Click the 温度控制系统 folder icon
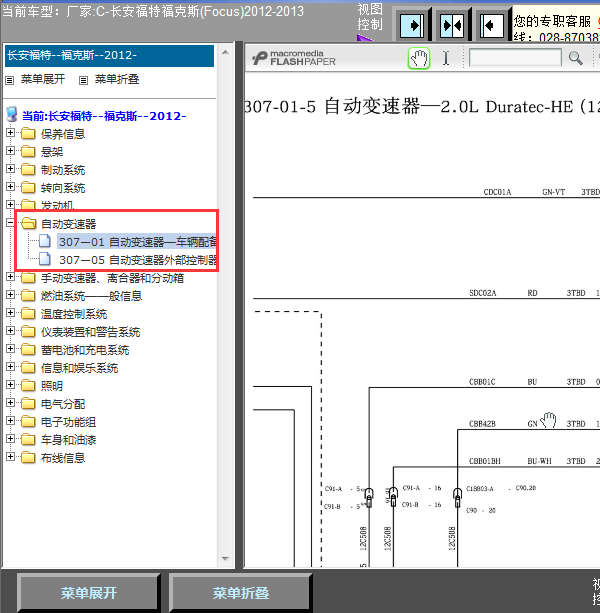Viewport: 600px width, 613px height. pyautogui.click(x=28, y=314)
